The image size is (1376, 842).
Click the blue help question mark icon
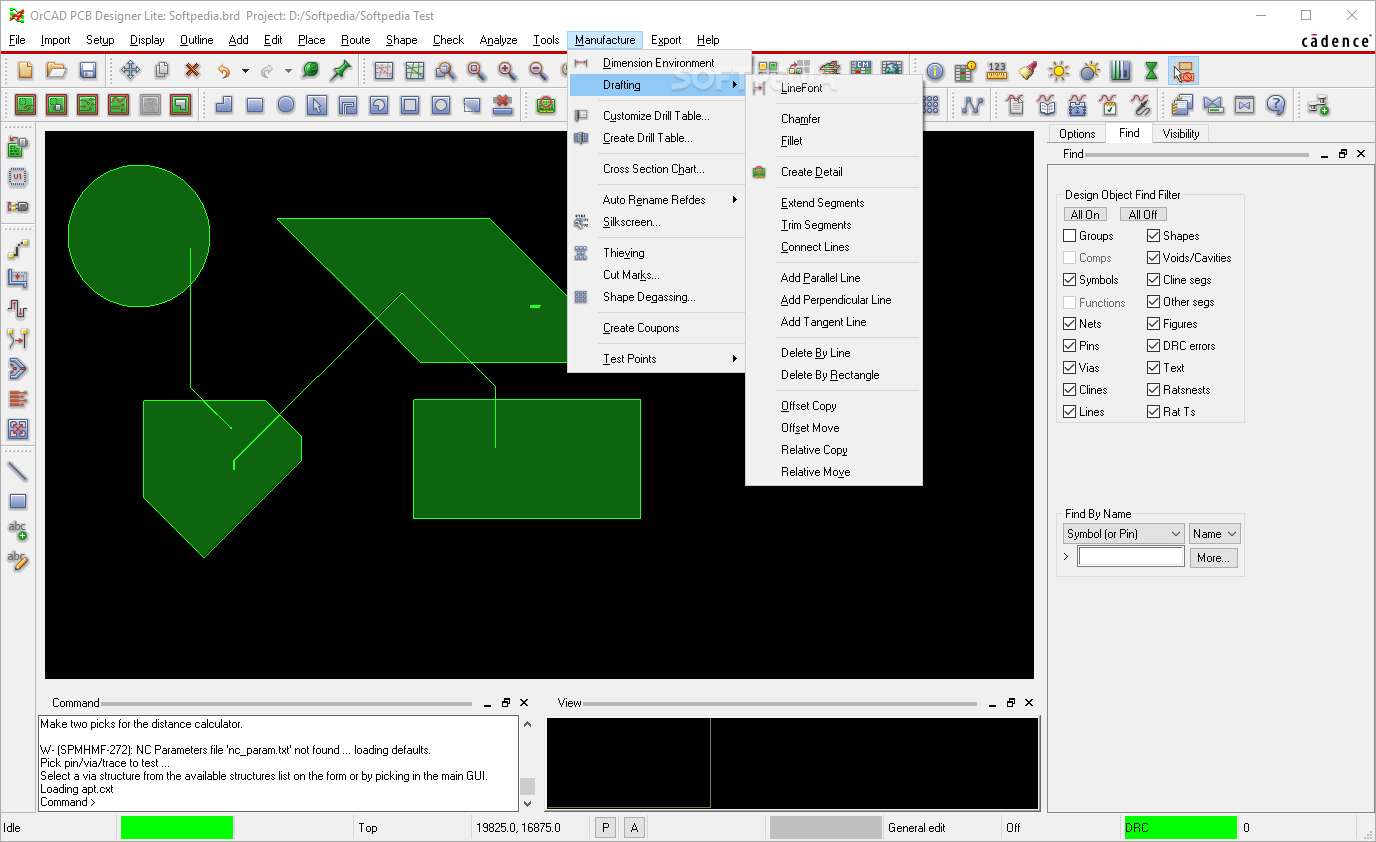1275,104
